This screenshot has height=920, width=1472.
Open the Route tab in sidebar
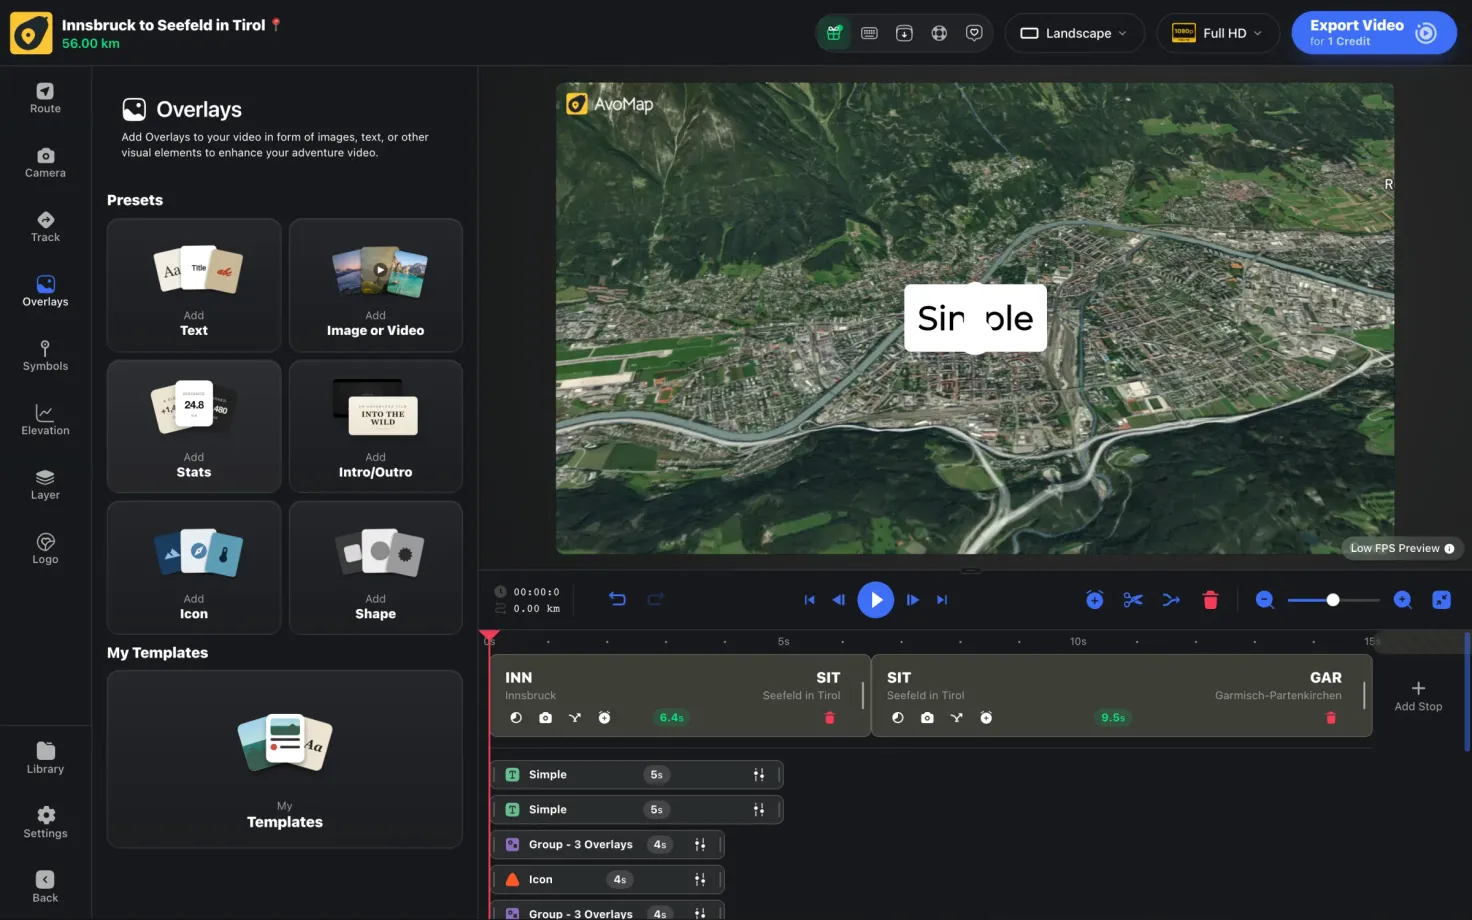[45, 98]
